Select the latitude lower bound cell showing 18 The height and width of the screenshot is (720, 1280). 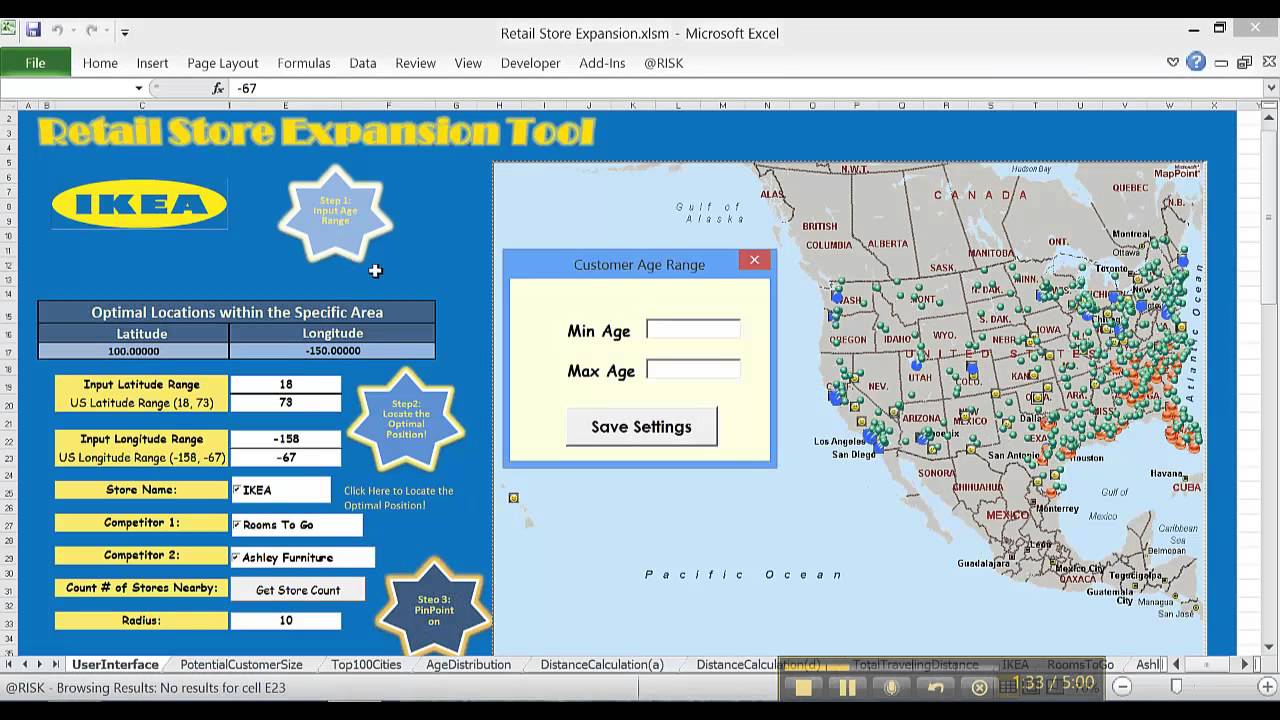pyautogui.click(x=286, y=385)
